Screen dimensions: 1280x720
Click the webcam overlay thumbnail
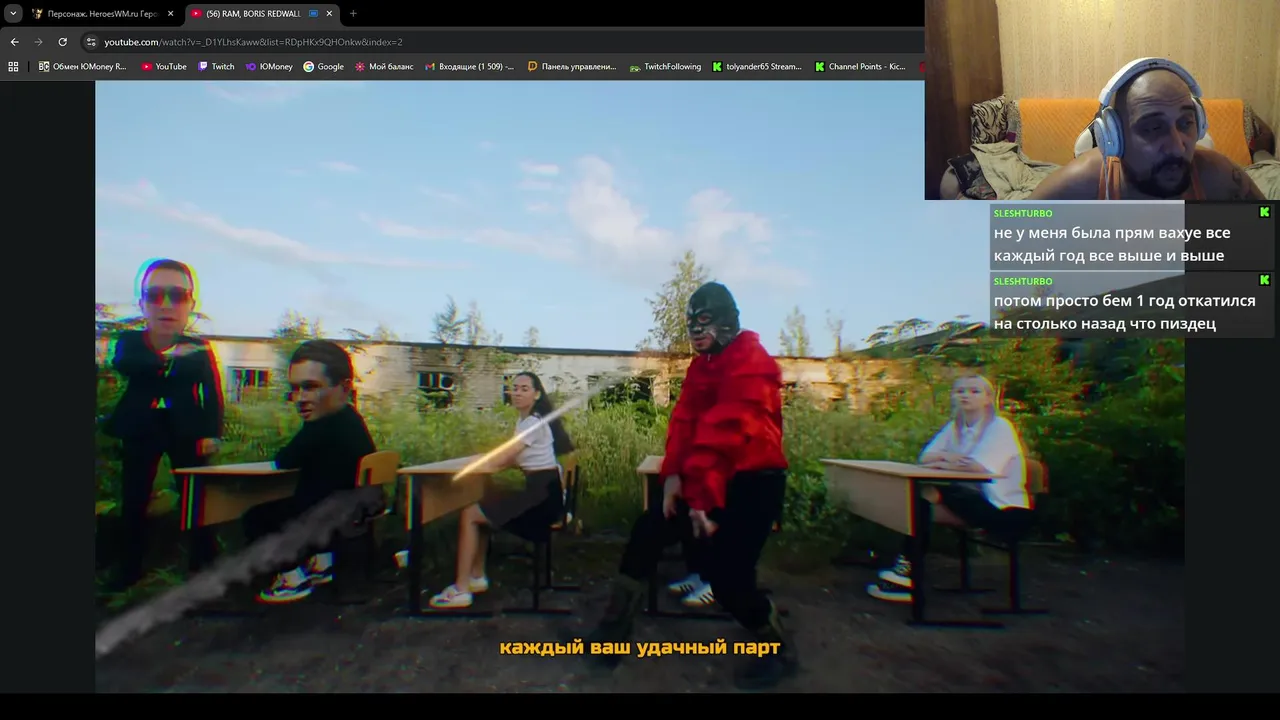coord(1102,100)
